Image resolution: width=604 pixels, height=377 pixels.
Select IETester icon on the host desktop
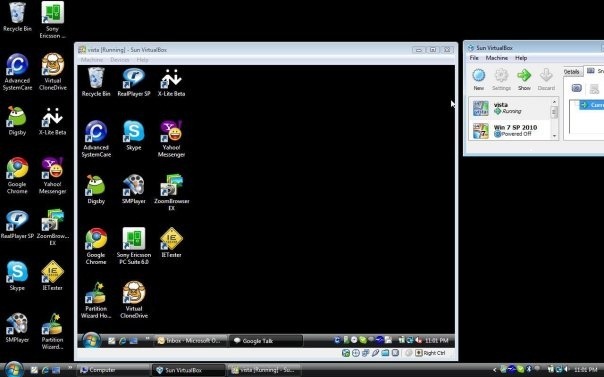[x=52, y=275]
